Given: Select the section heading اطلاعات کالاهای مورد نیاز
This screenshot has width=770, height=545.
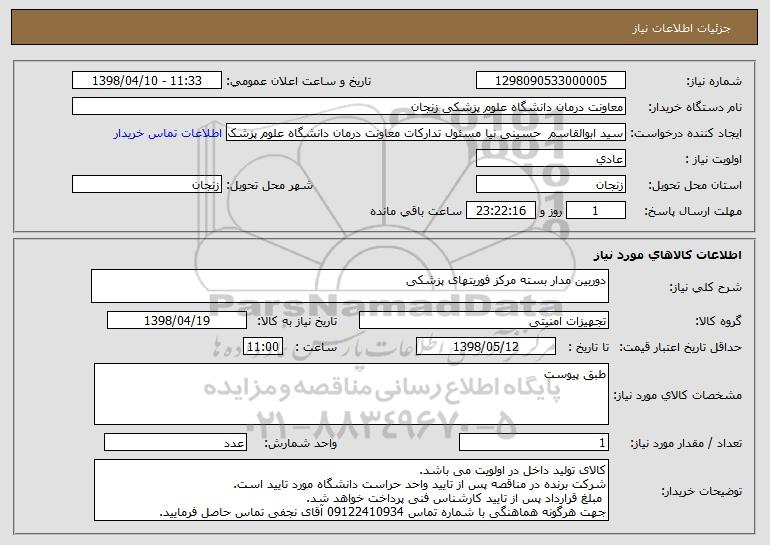Looking at the screenshot, I should point(667,255).
